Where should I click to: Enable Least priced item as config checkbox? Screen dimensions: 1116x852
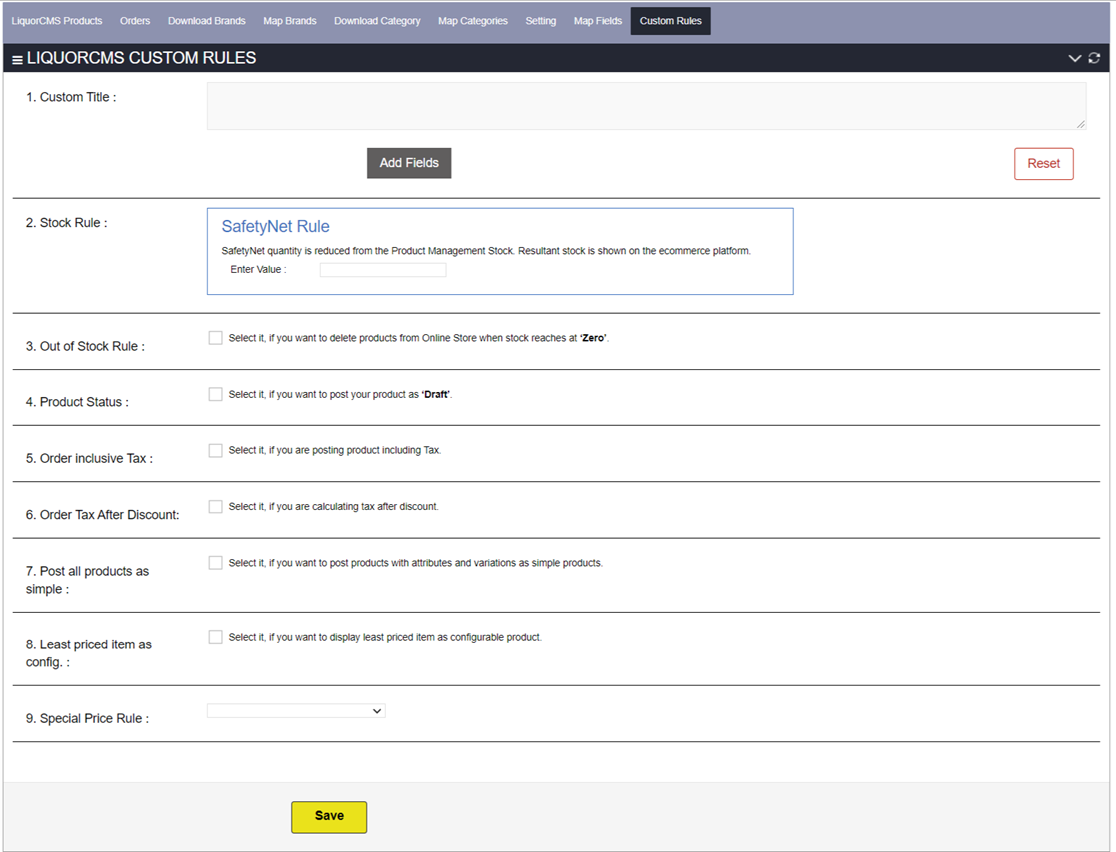[216, 636]
